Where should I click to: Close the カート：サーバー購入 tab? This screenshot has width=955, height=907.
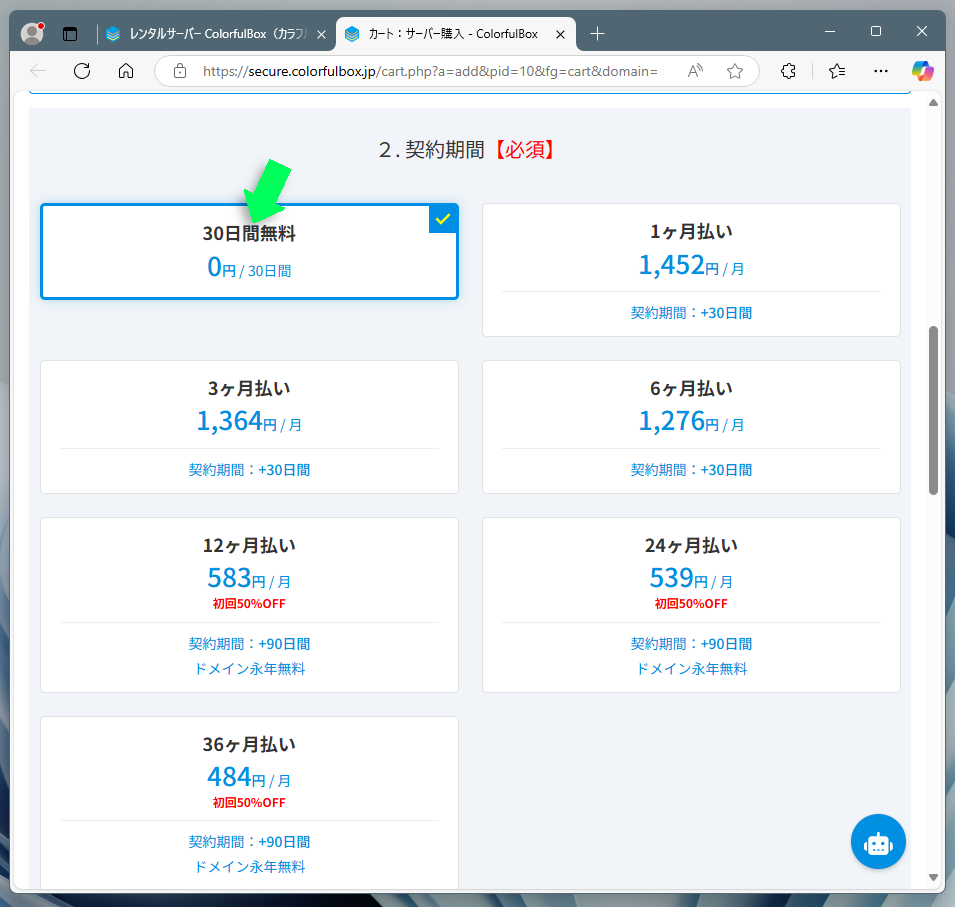[x=560, y=35]
